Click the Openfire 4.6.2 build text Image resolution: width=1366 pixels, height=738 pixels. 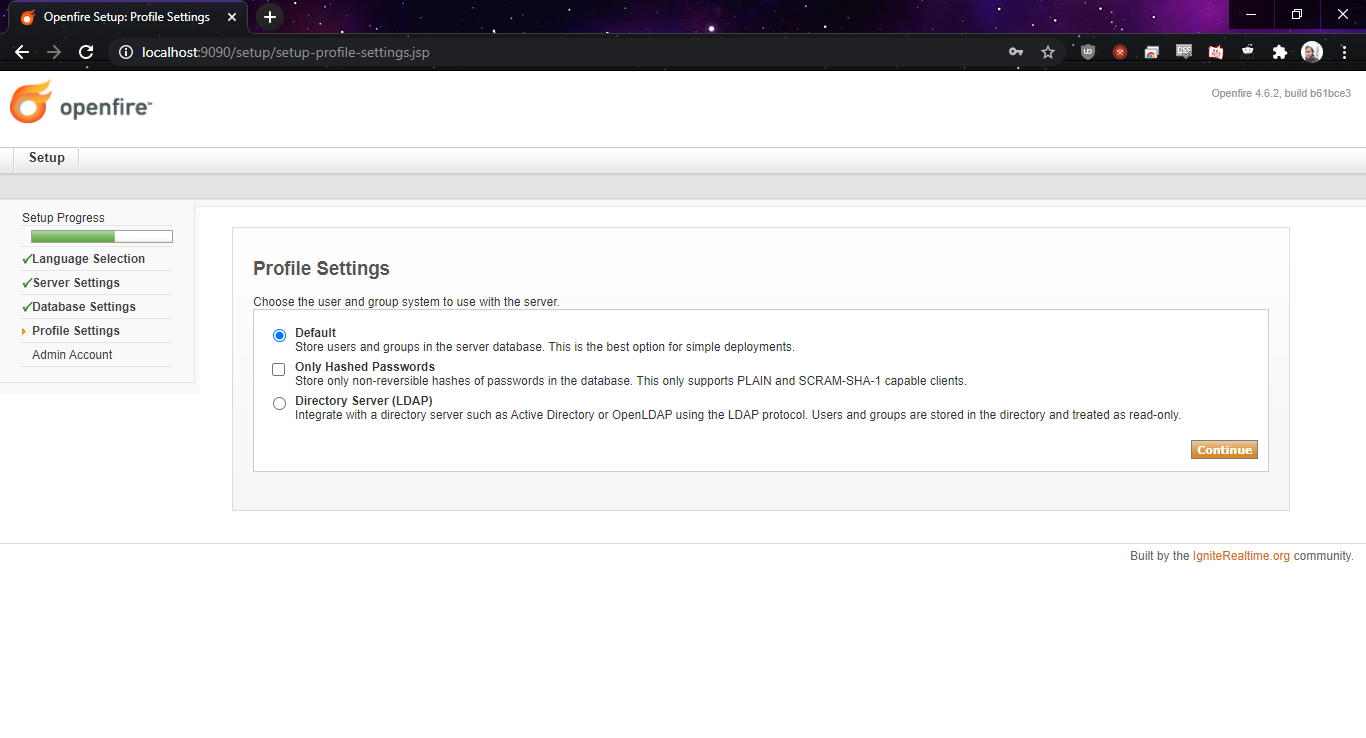[1281, 93]
